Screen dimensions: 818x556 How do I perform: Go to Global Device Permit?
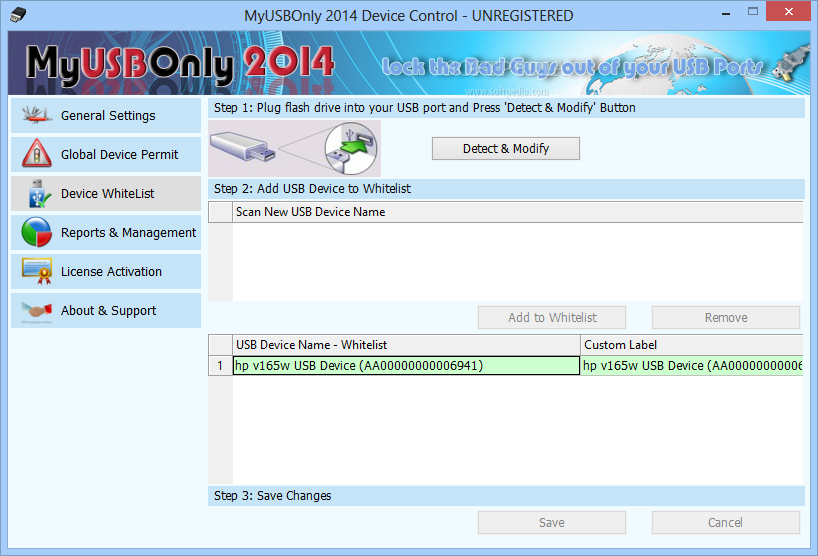click(106, 154)
